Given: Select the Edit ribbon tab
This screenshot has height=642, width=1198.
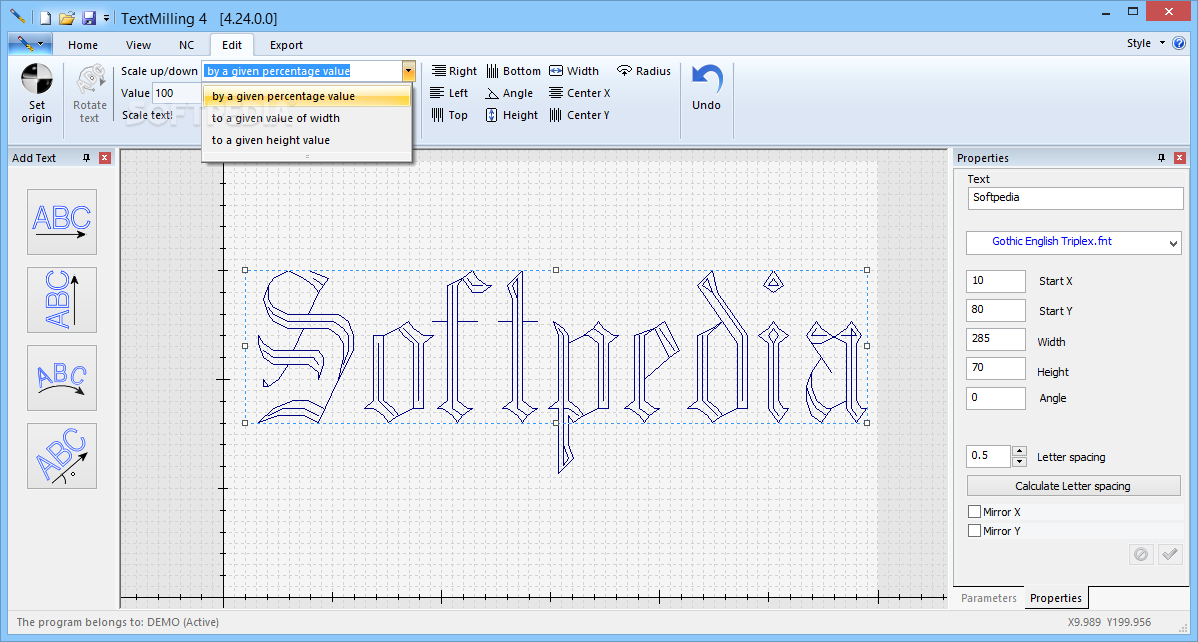Looking at the screenshot, I should [232, 45].
